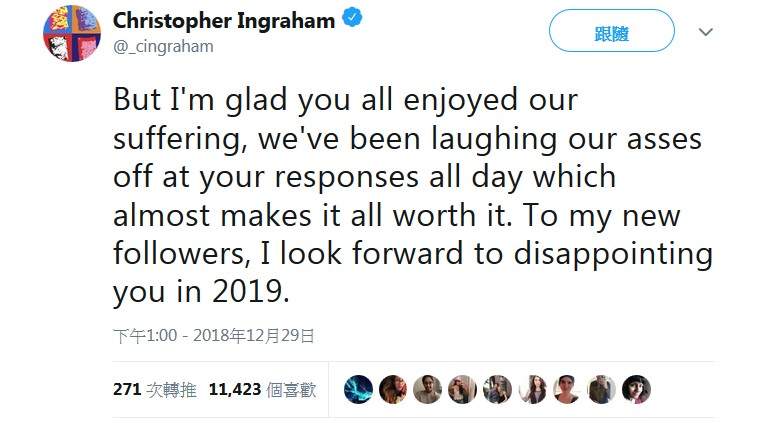
Task: Open the 11,423 個喜歡 likes list
Action: (x=262, y=389)
